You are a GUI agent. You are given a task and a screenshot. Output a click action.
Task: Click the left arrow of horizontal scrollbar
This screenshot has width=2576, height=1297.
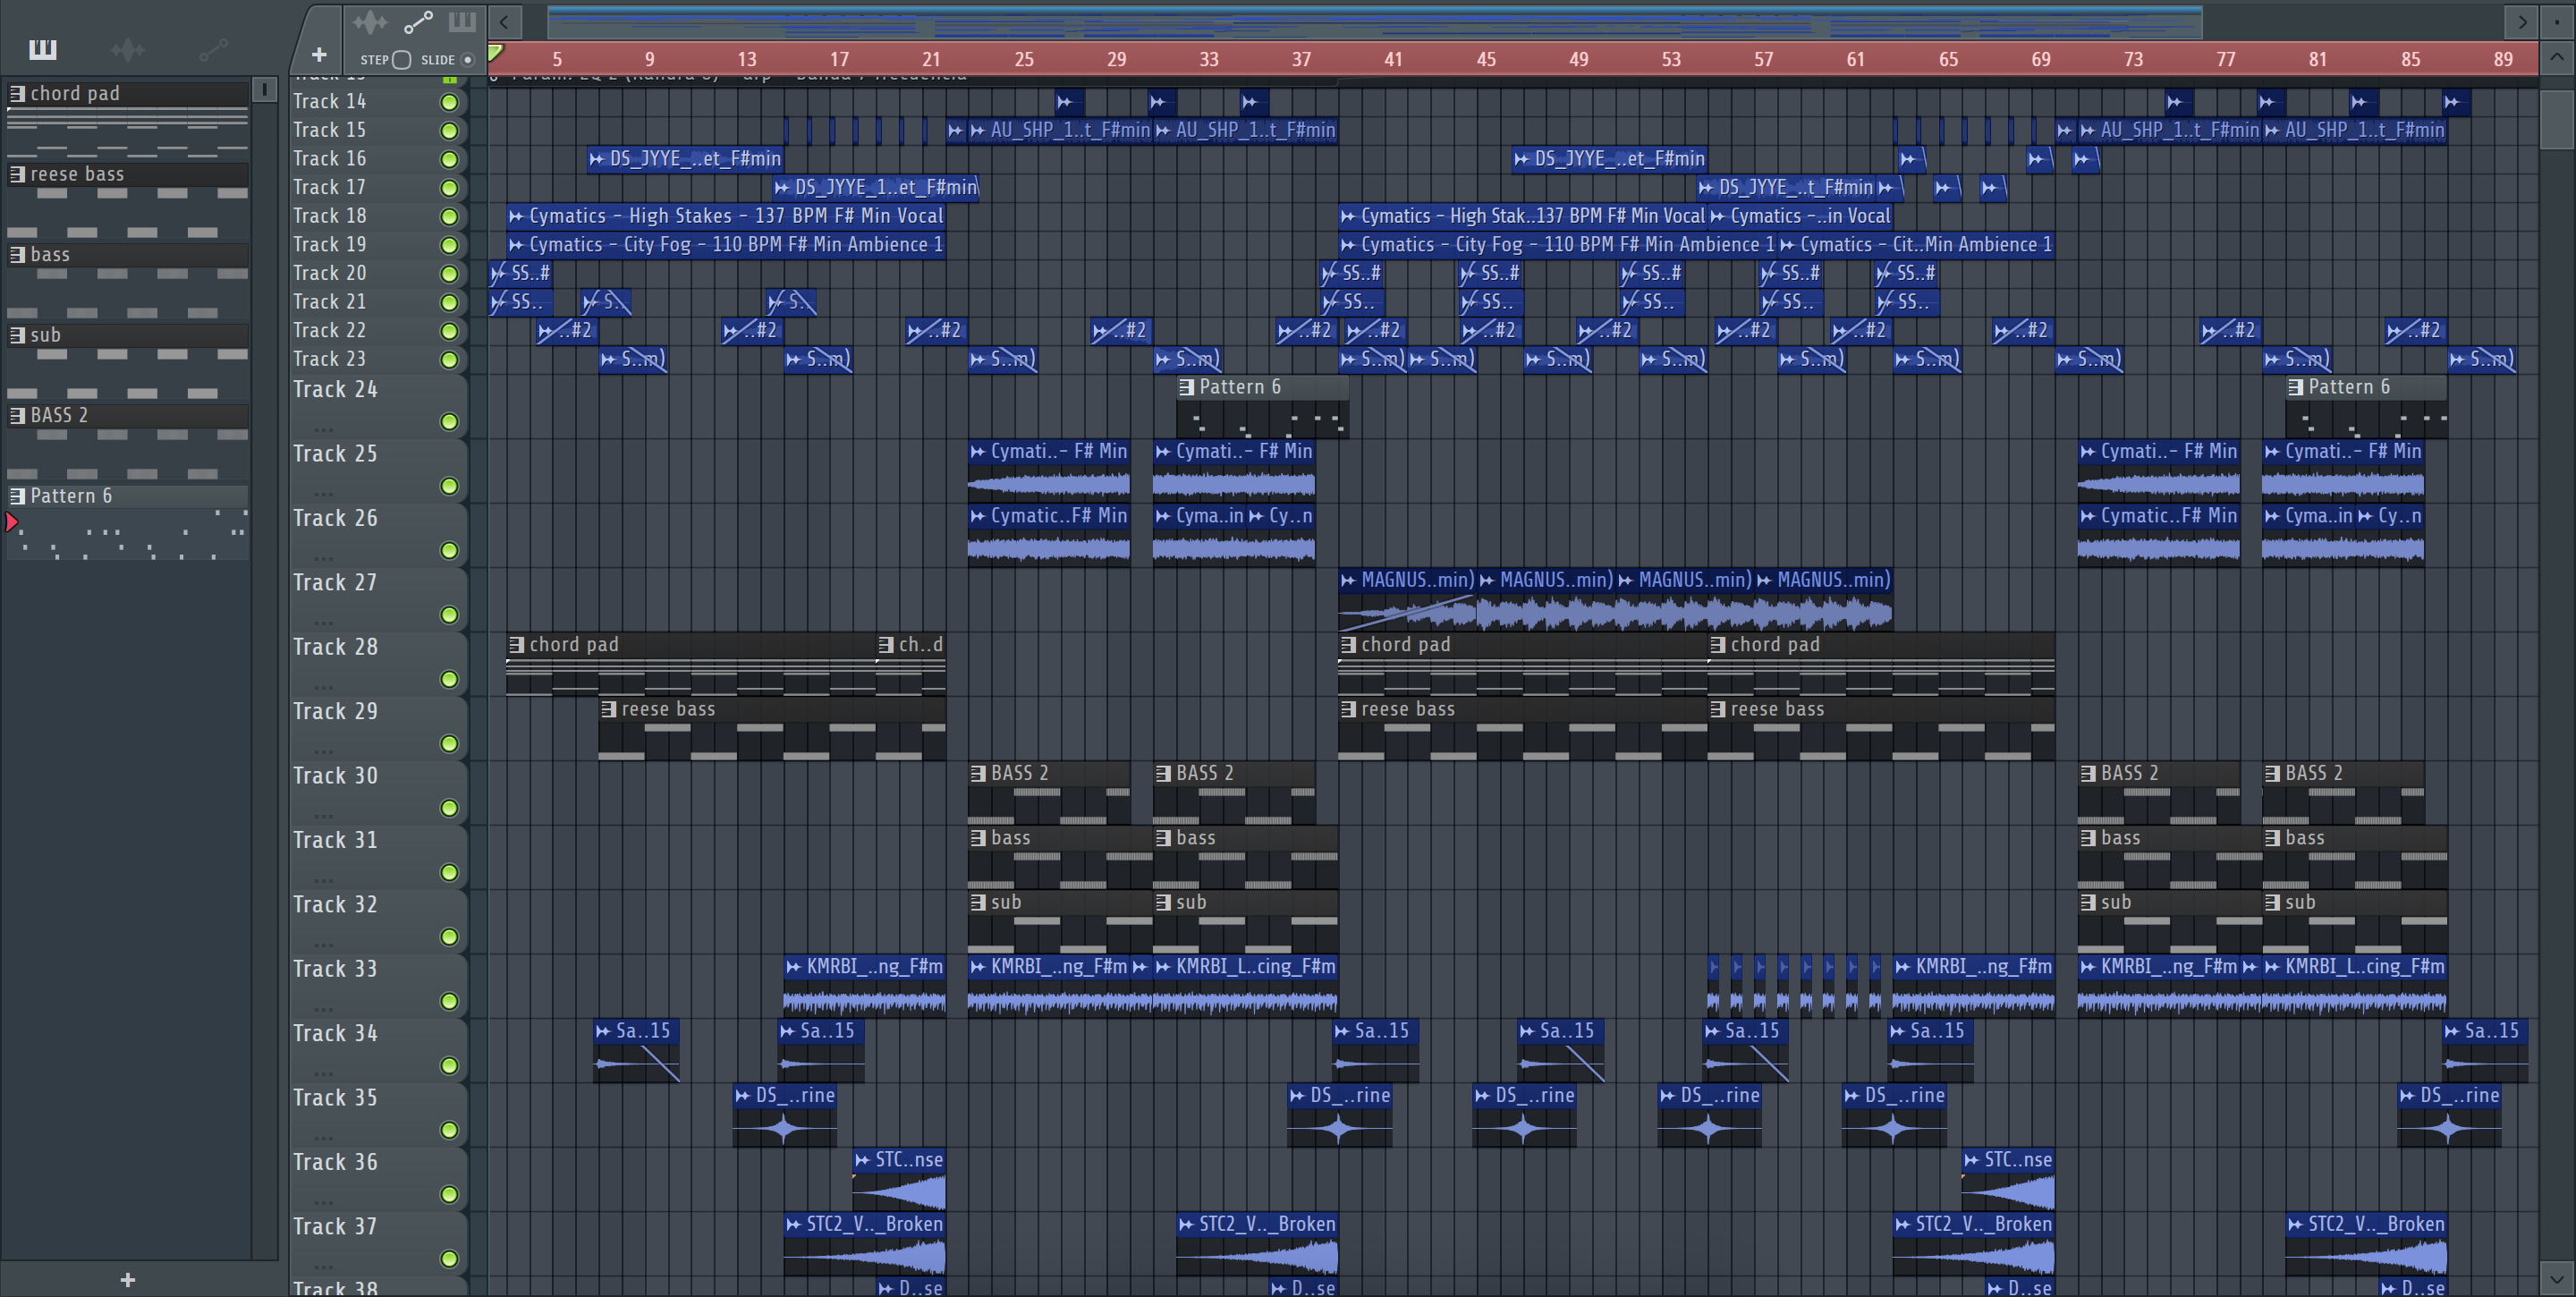coord(505,21)
